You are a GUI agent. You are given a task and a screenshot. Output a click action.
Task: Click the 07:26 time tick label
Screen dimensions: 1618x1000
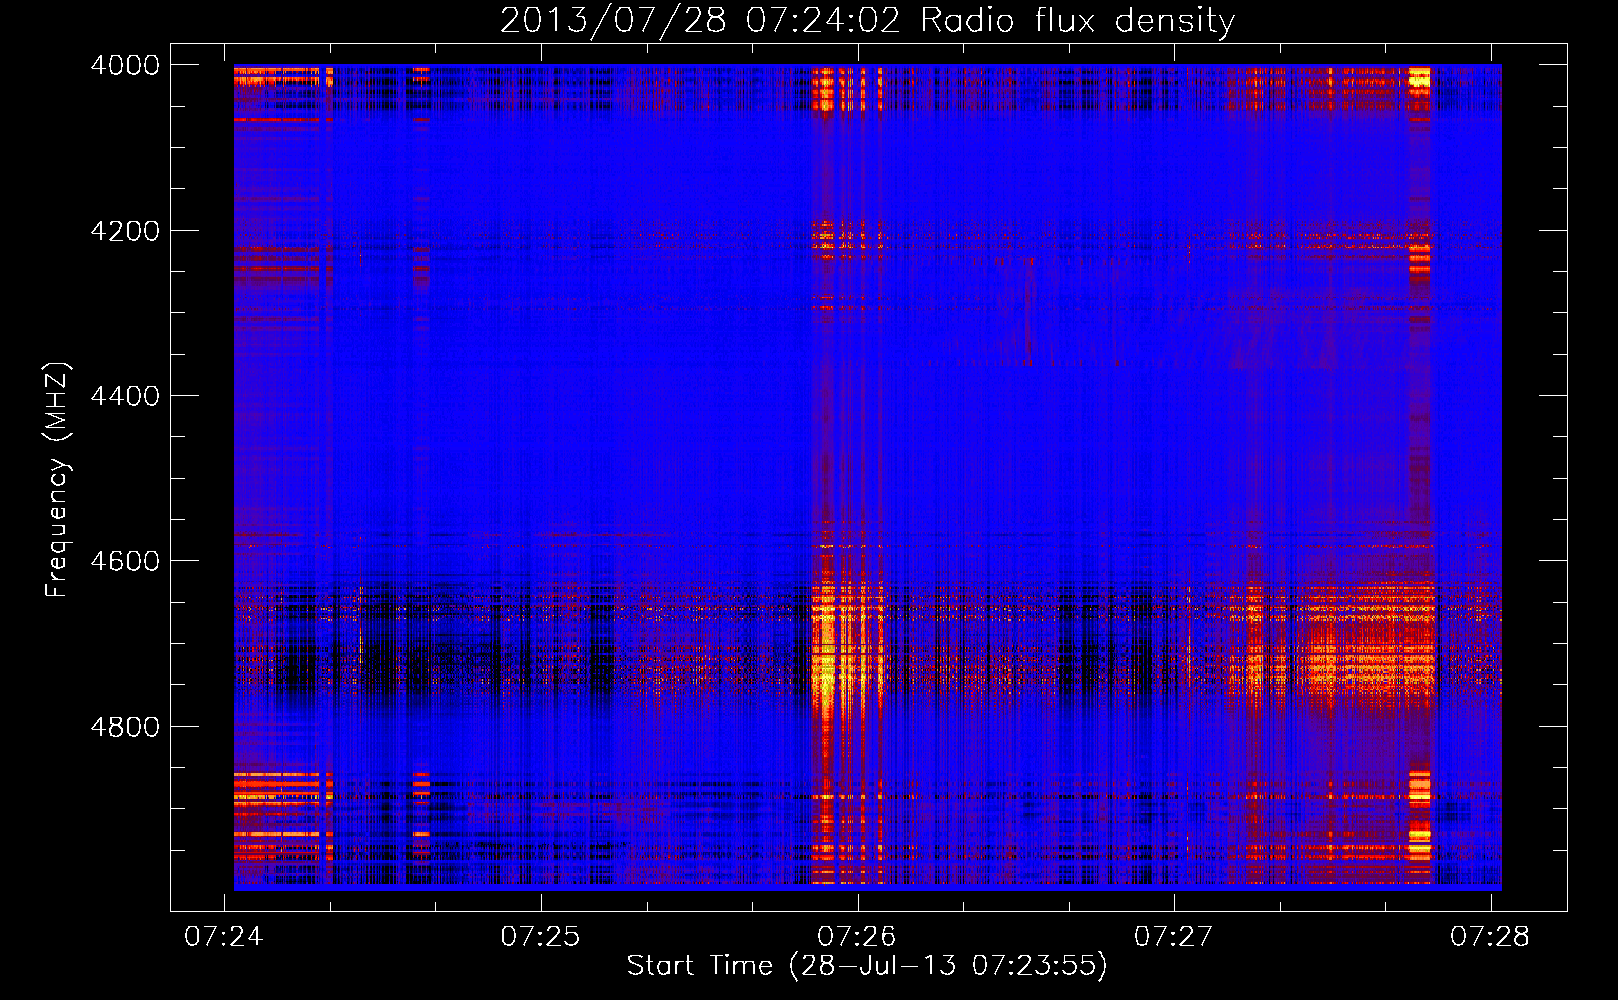[857, 936]
